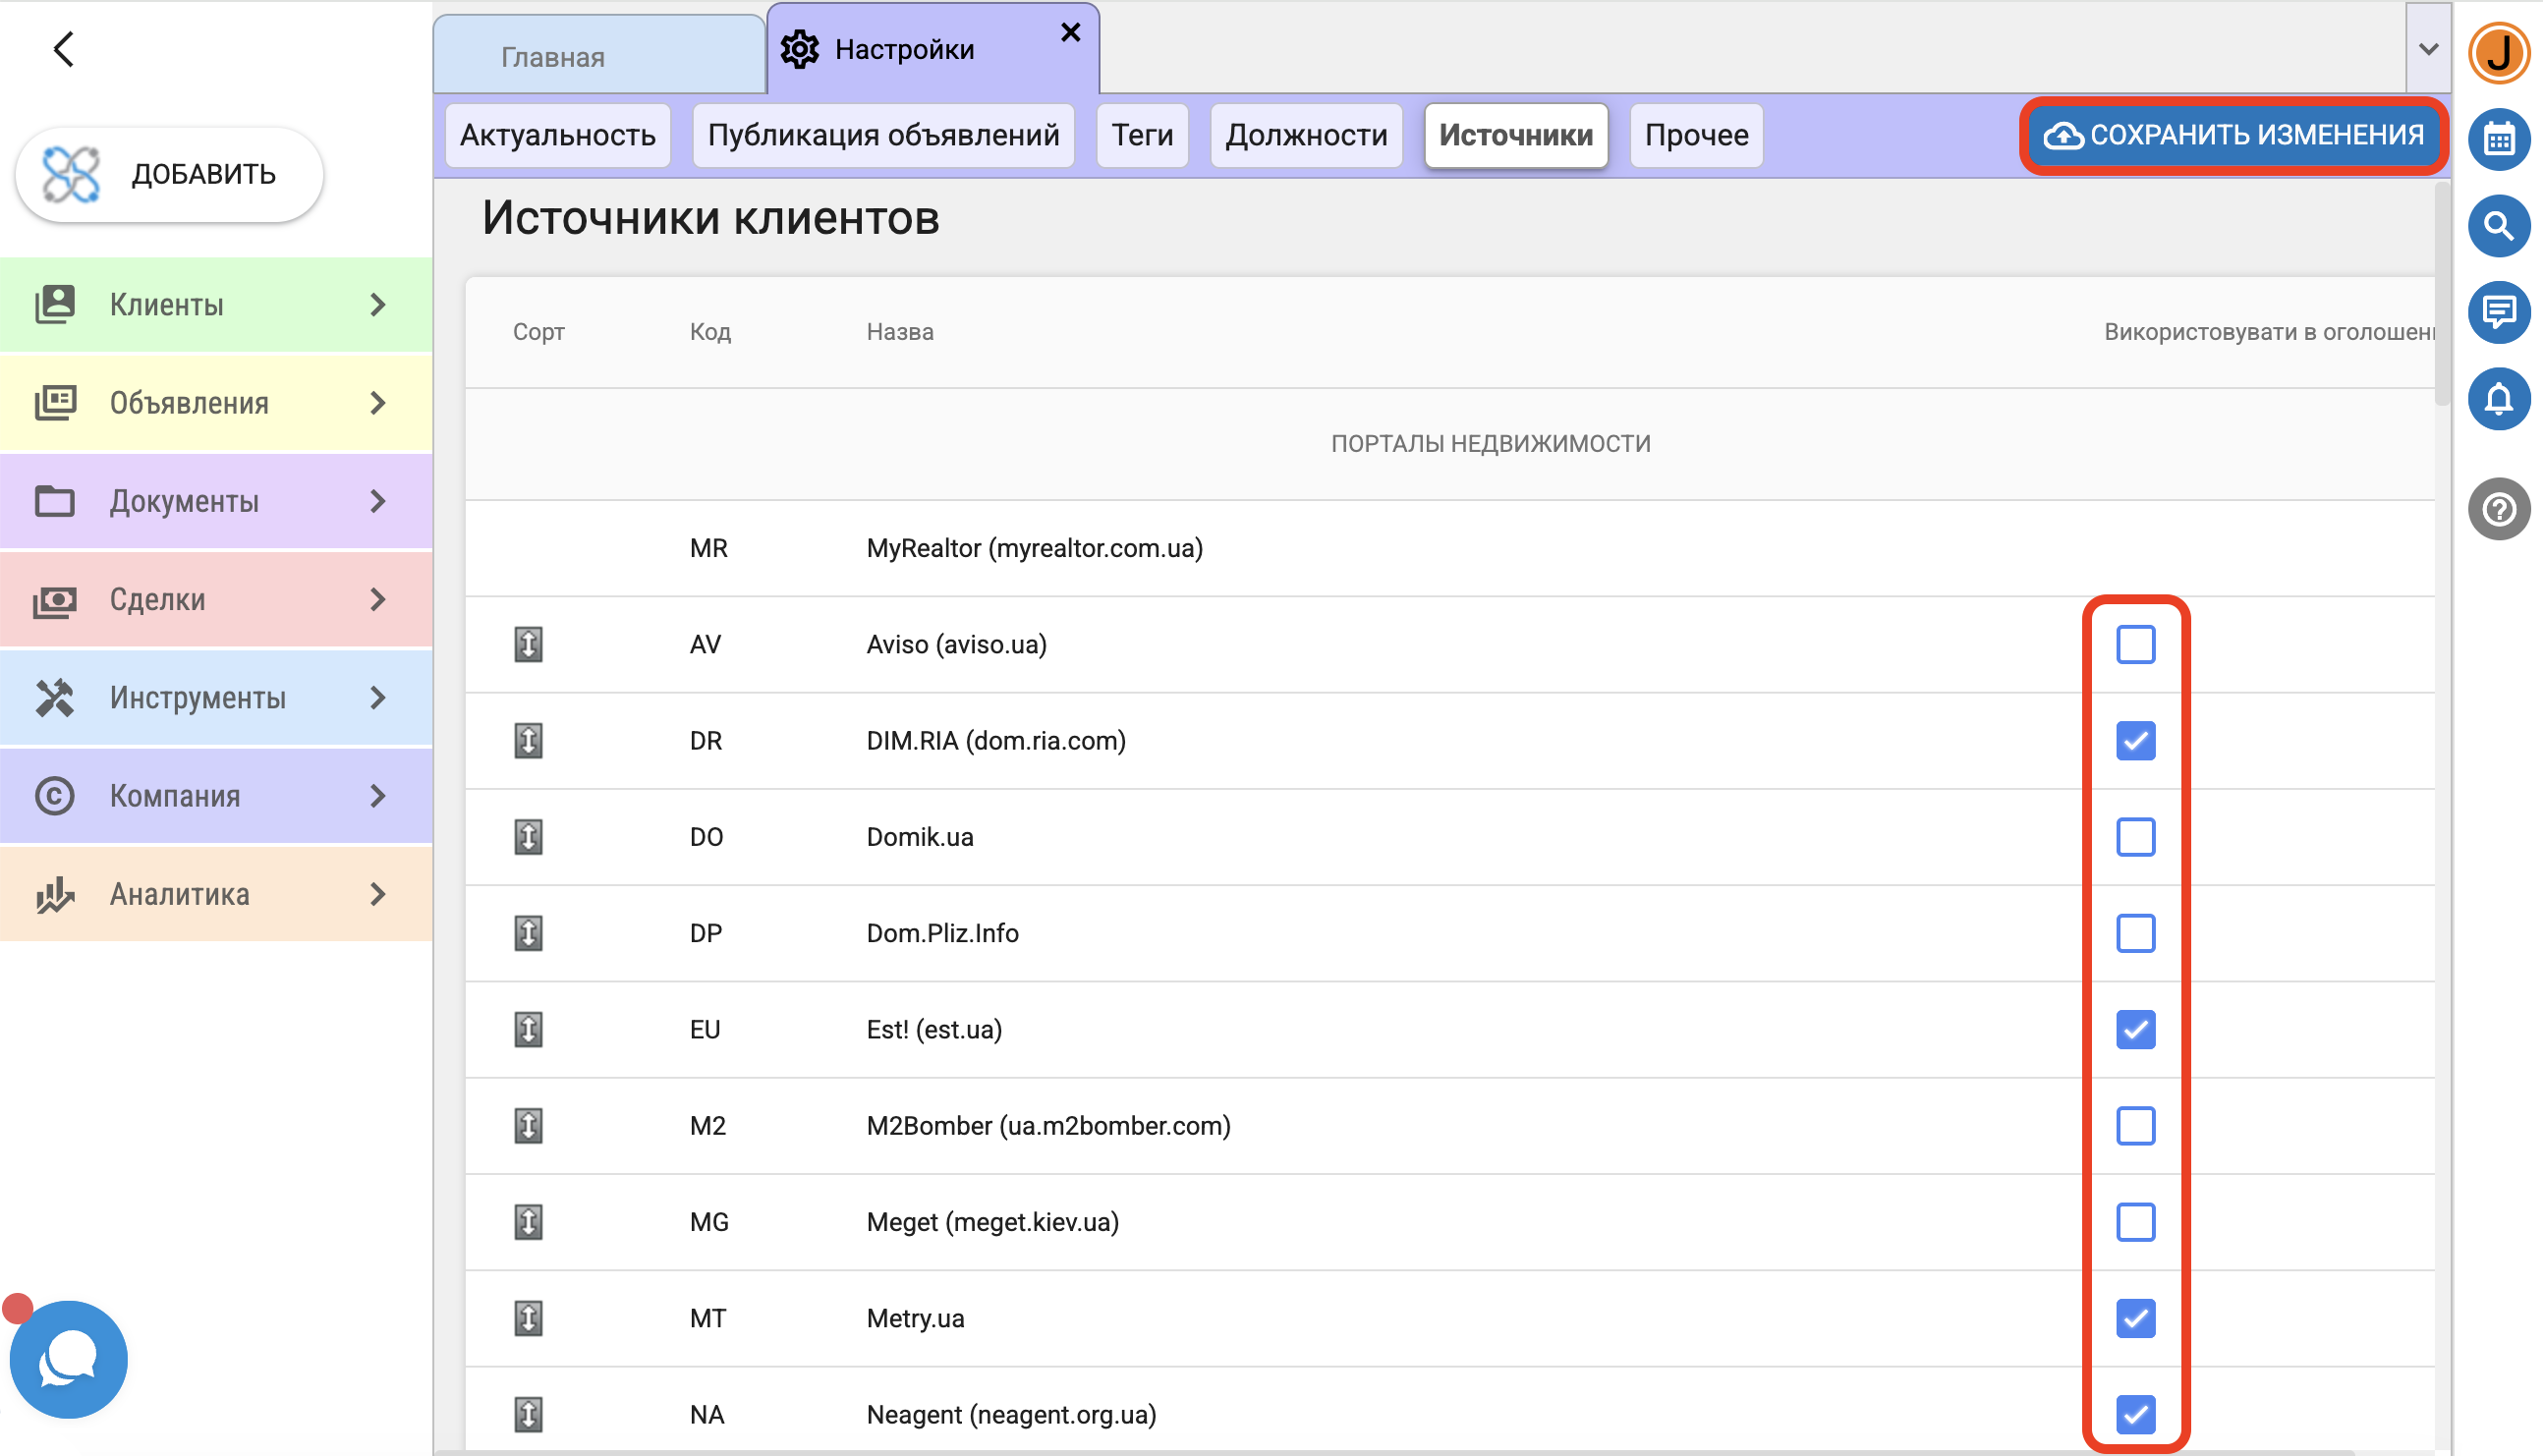The image size is (2543, 1456).
Task: Open the live chat bubble widget
Action: [68, 1359]
